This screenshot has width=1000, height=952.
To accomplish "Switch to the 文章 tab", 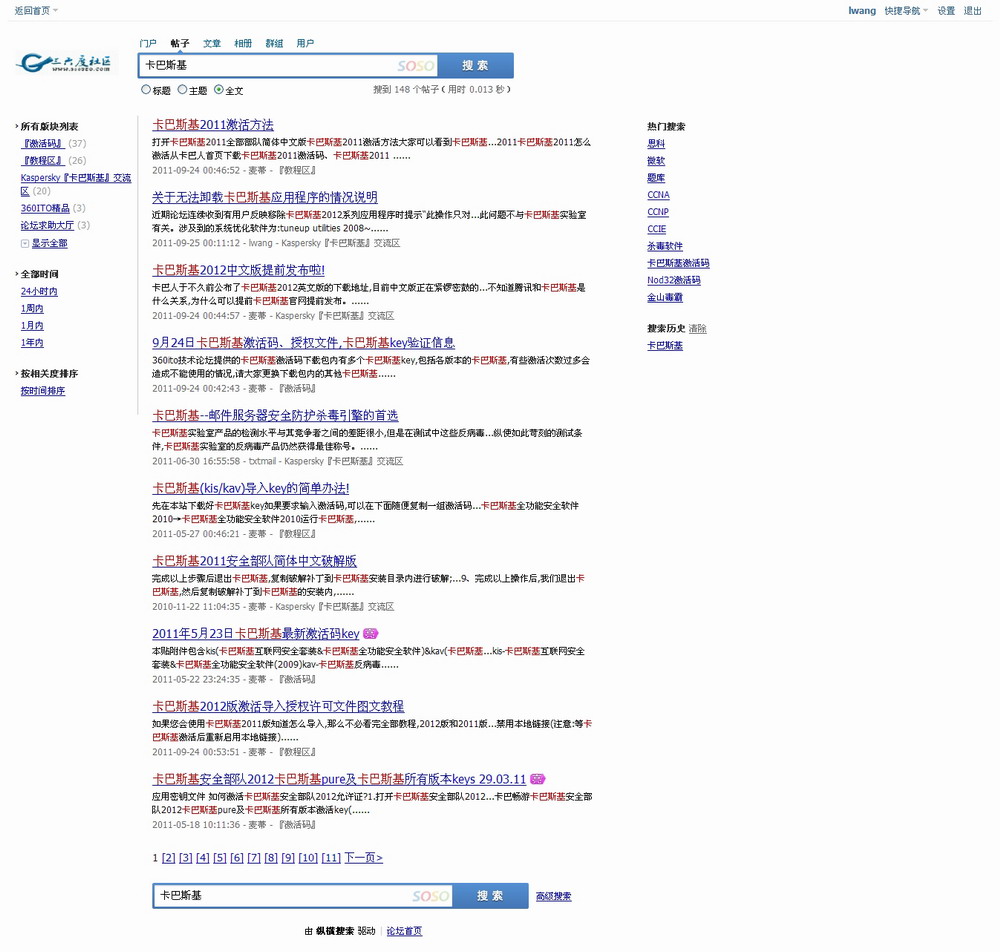I will (x=212, y=43).
